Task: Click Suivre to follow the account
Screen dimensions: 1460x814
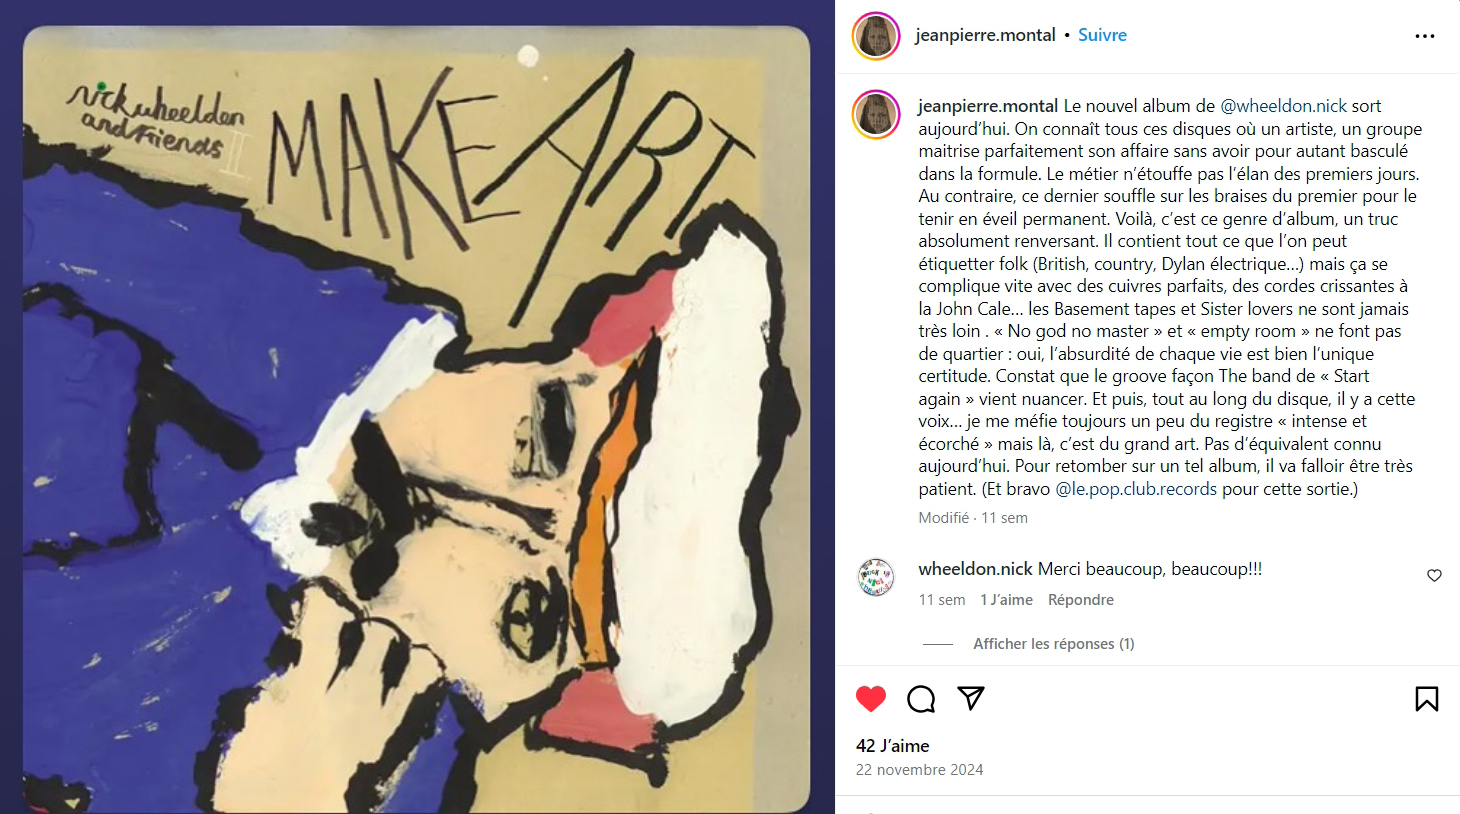Action: [1102, 35]
